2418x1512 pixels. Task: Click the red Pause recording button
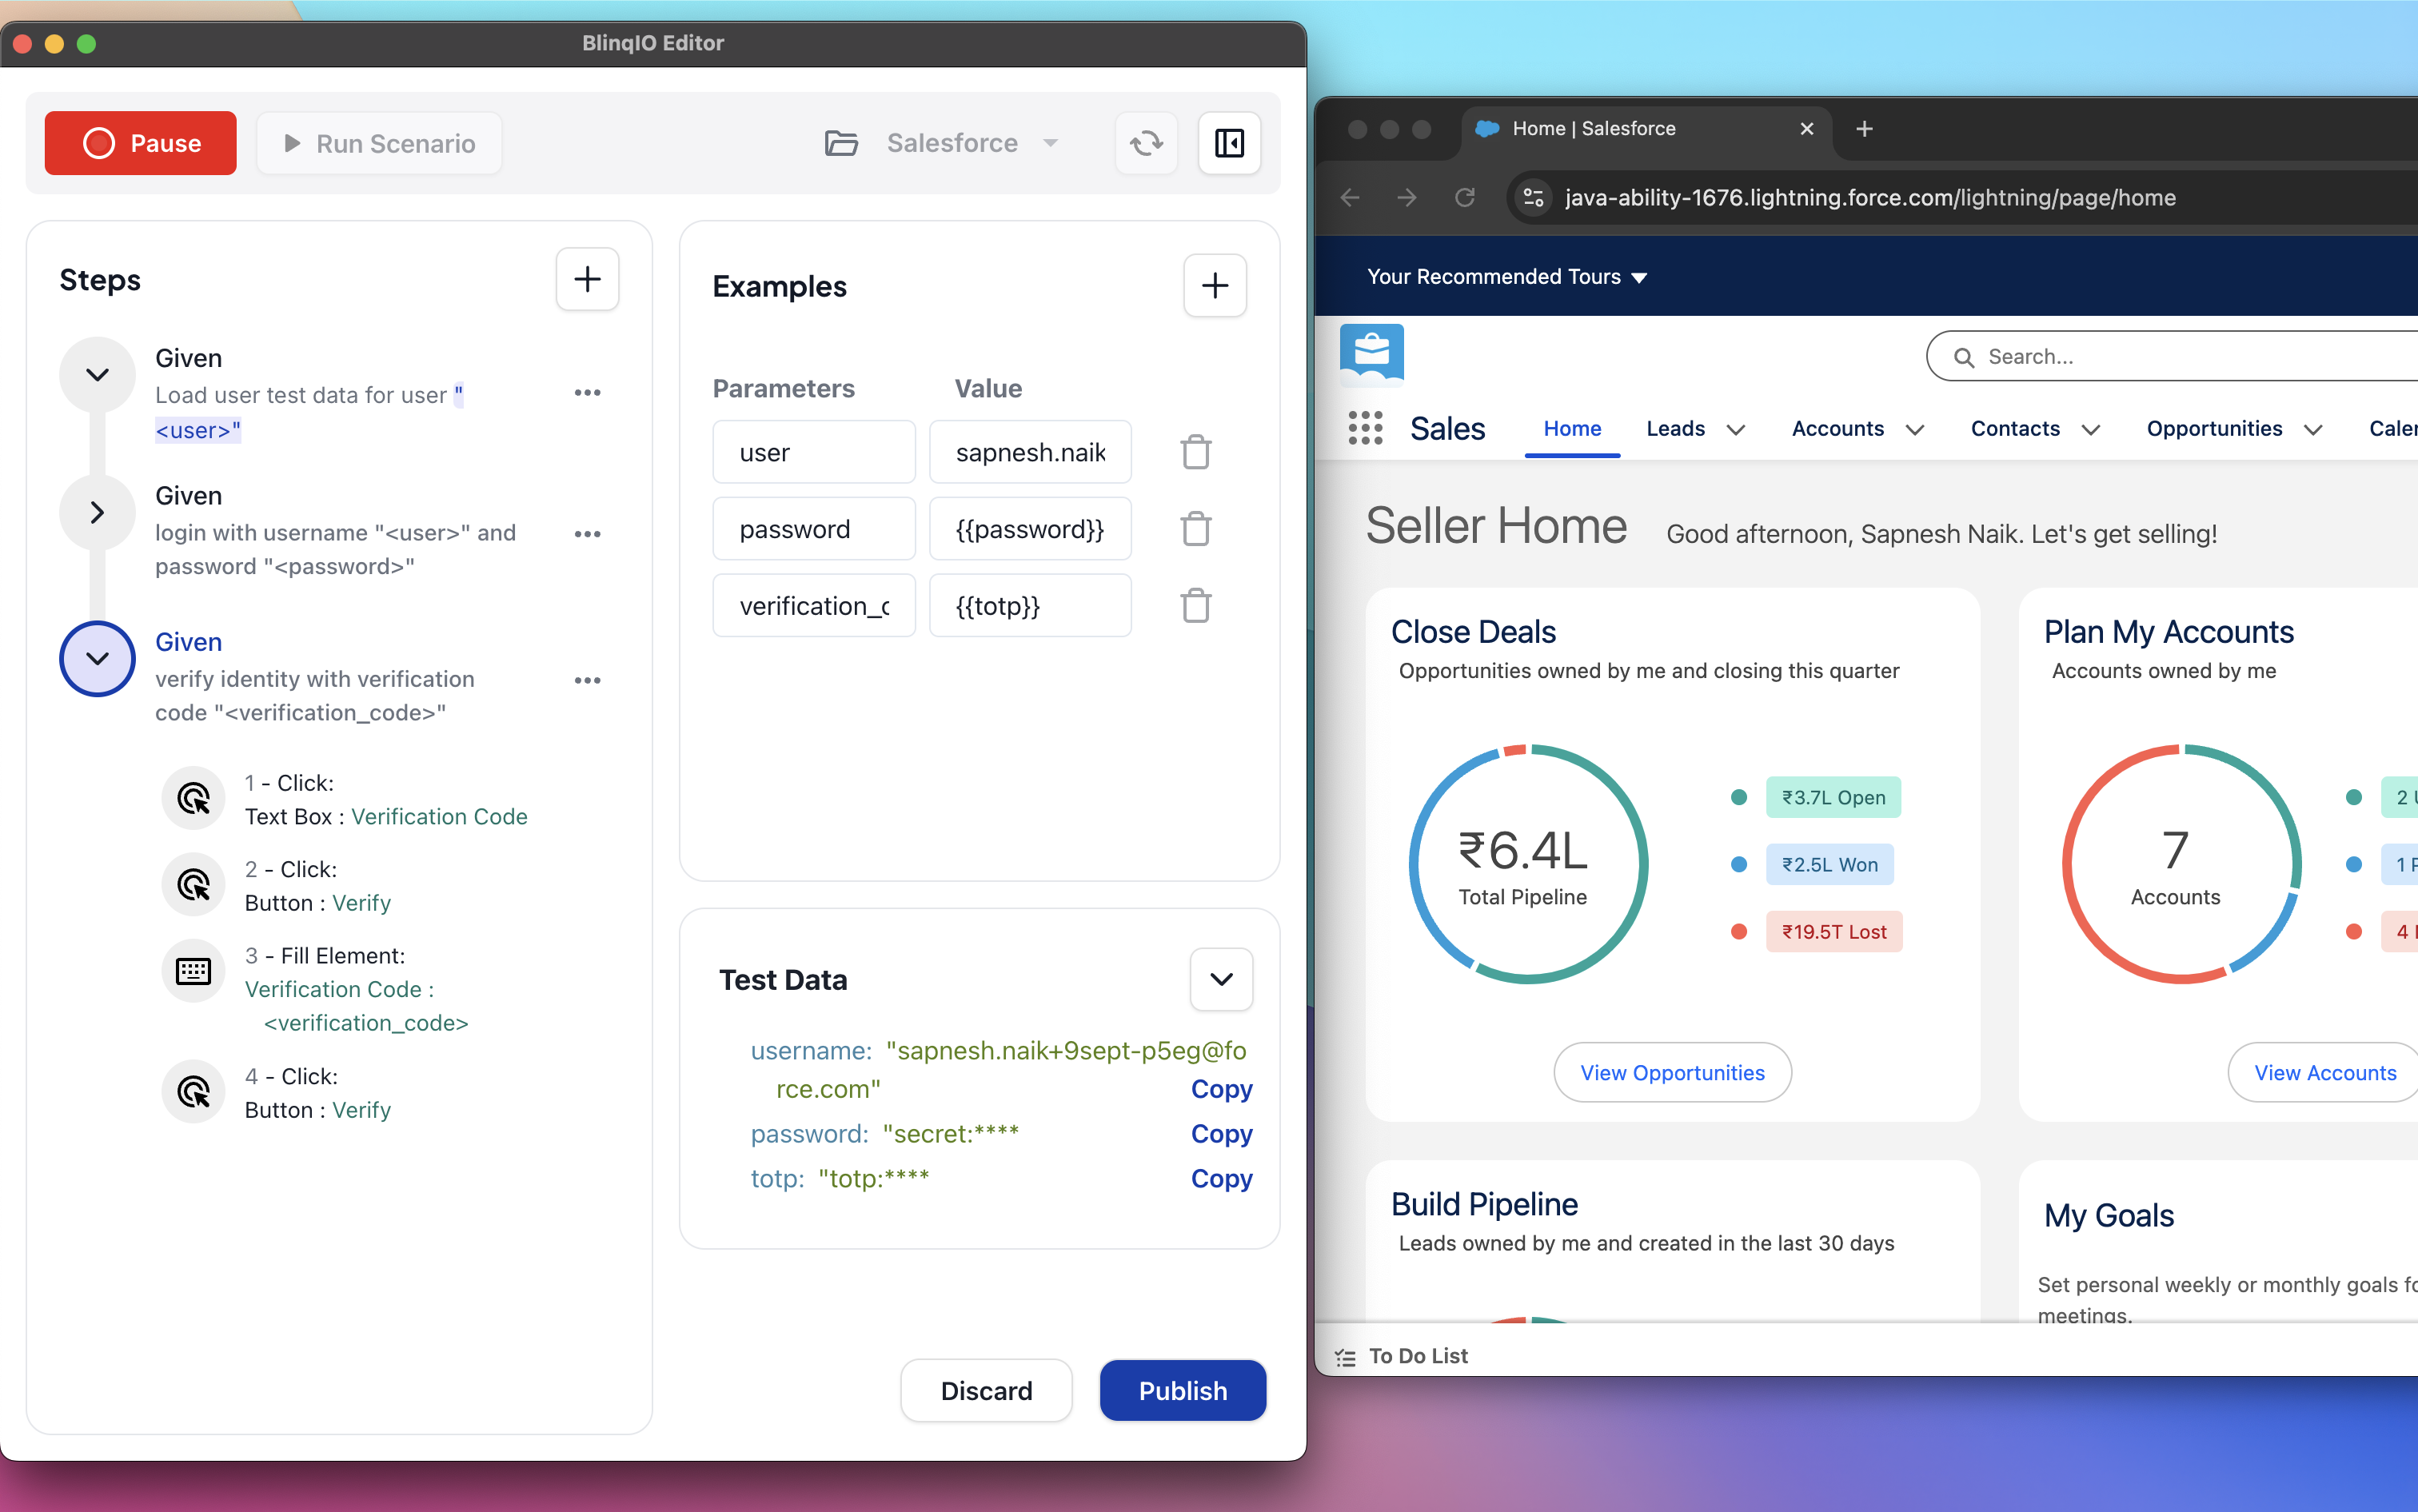tap(140, 143)
